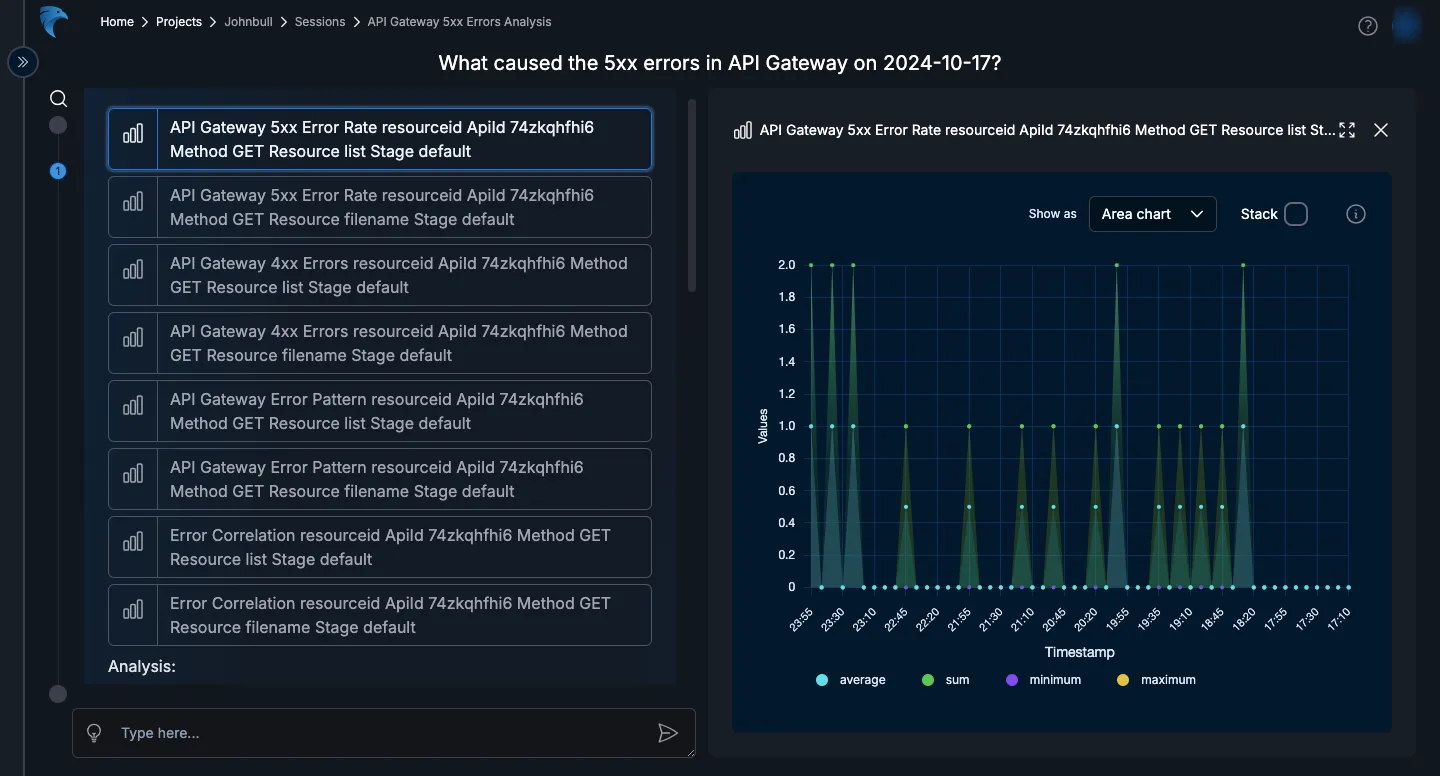This screenshot has height=776, width=1440.
Task: Open the Area chart dropdown
Action: click(1152, 214)
